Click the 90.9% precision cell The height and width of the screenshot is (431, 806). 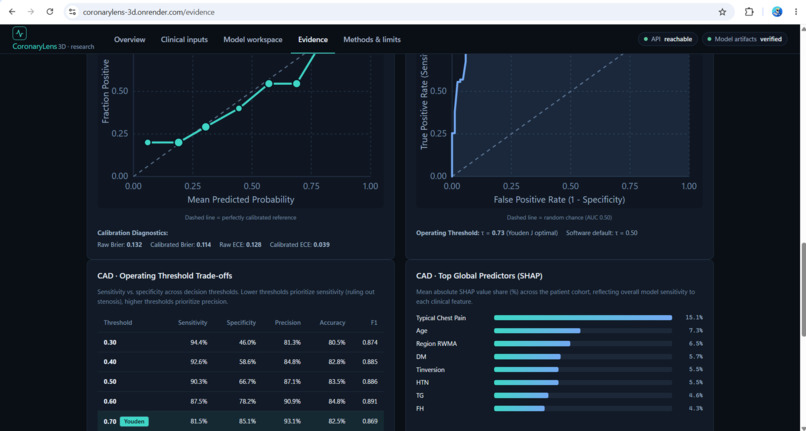pos(292,401)
